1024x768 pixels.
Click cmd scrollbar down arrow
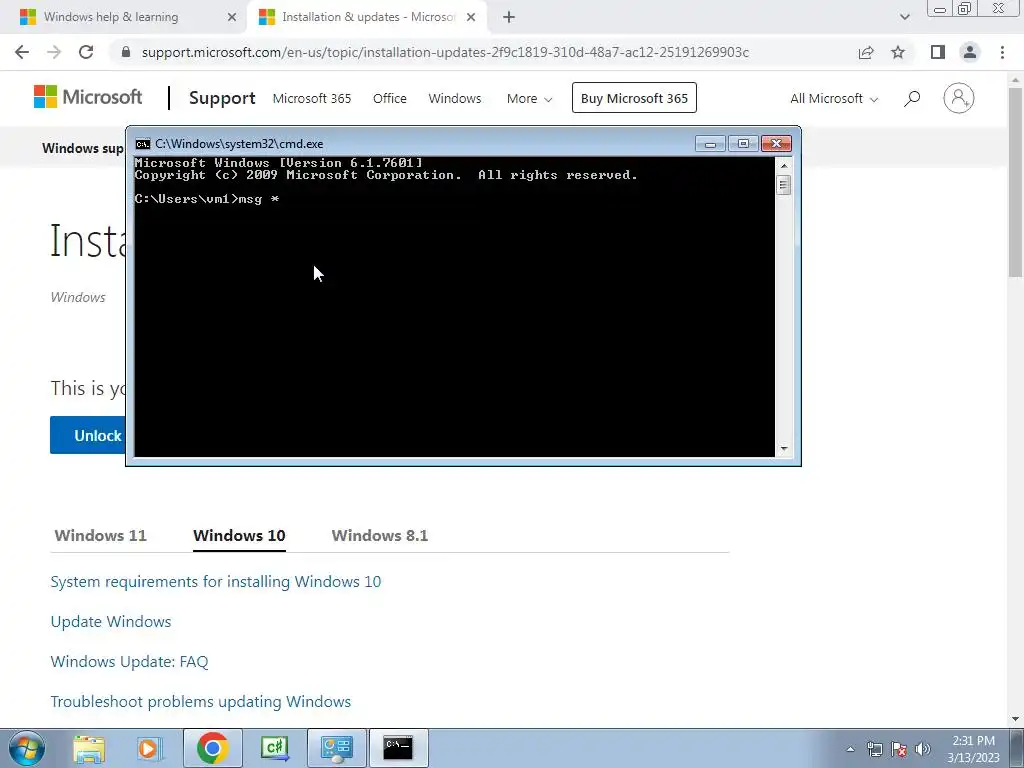click(784, 449)
